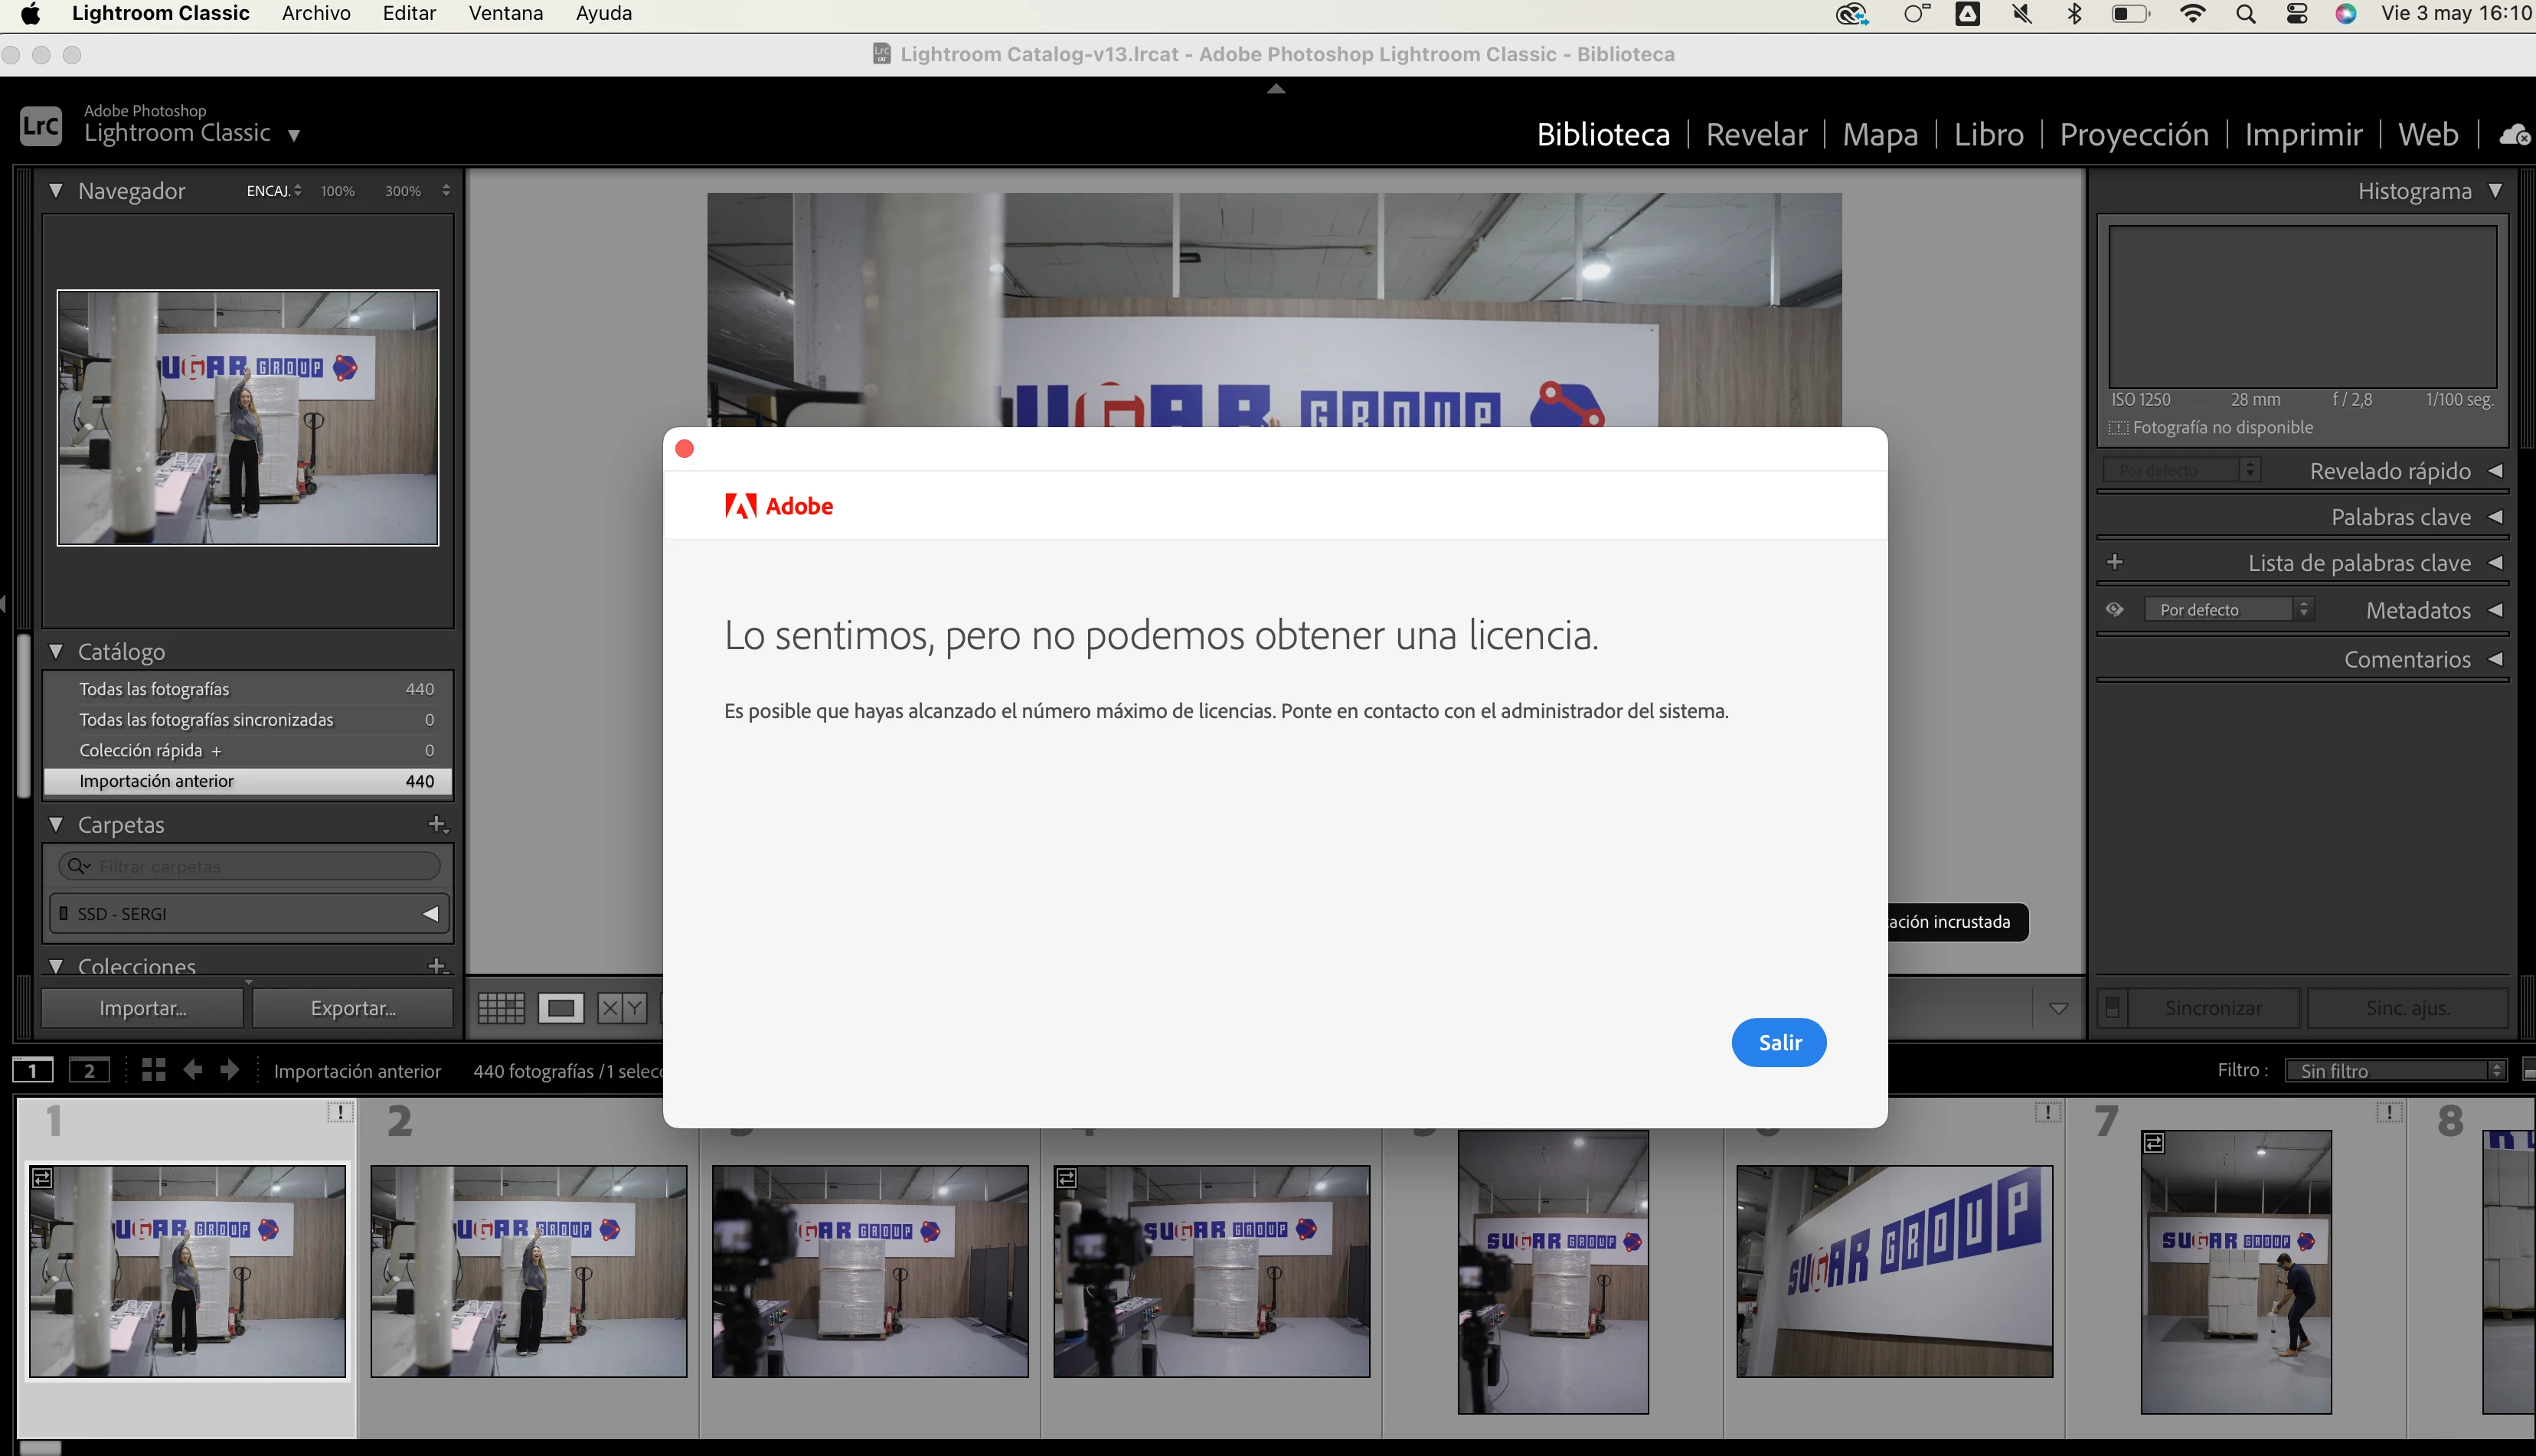
Task: Toggle Metadatos panel eye icon
Action: click(x=2114, y=609)
